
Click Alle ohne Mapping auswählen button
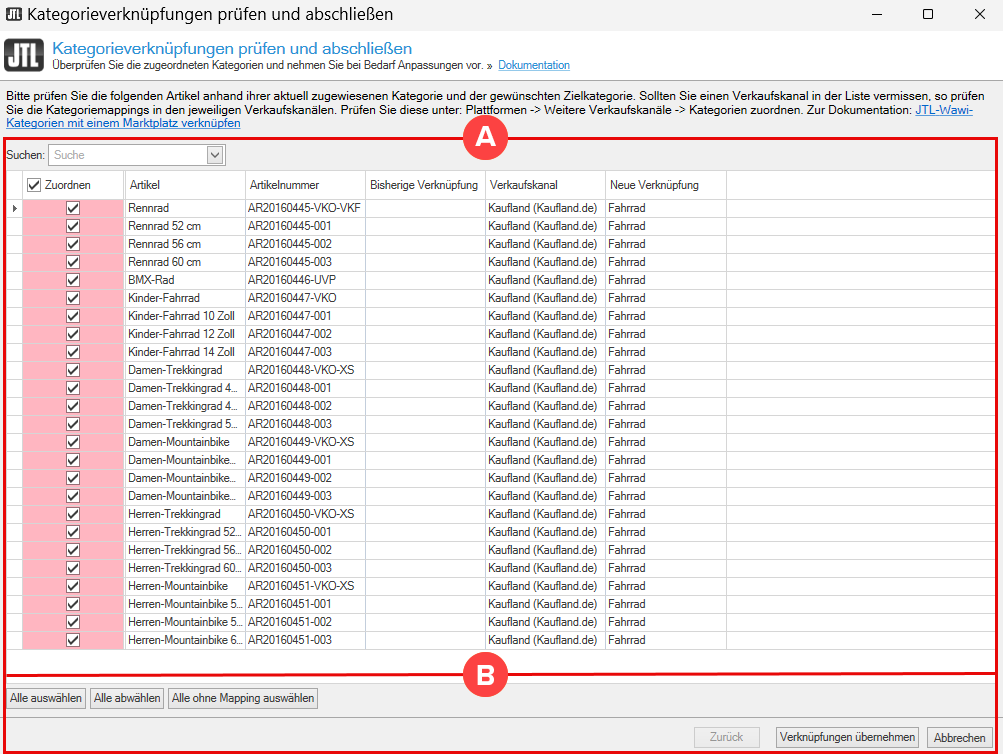coord(243,698)
